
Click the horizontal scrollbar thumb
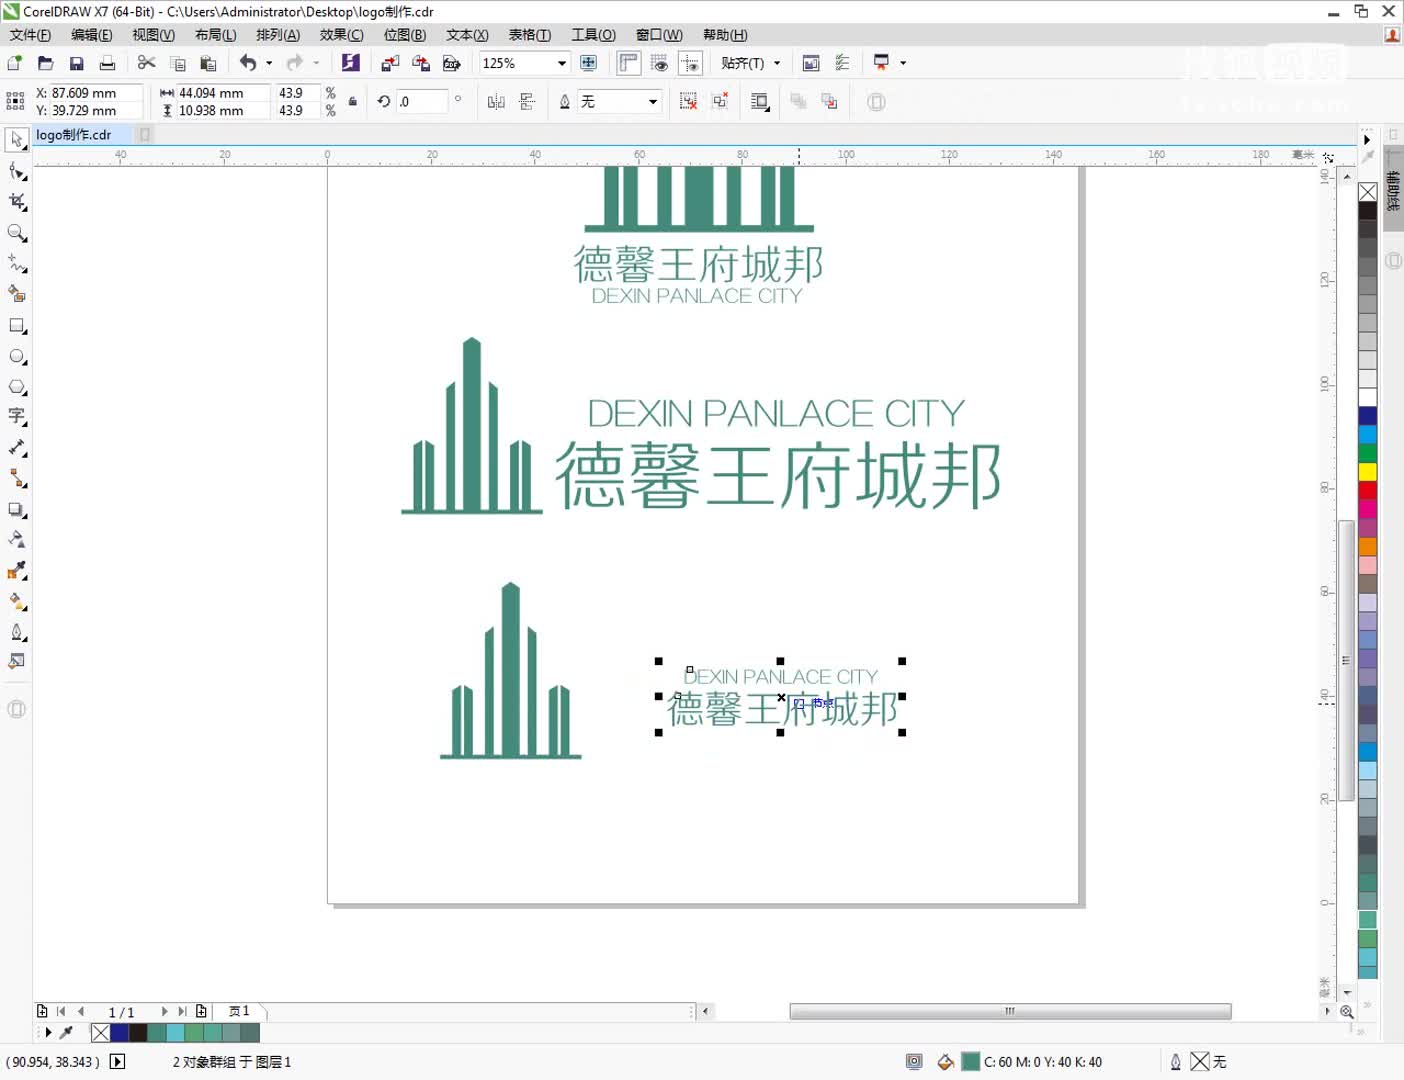[x=1010, y=1011]
